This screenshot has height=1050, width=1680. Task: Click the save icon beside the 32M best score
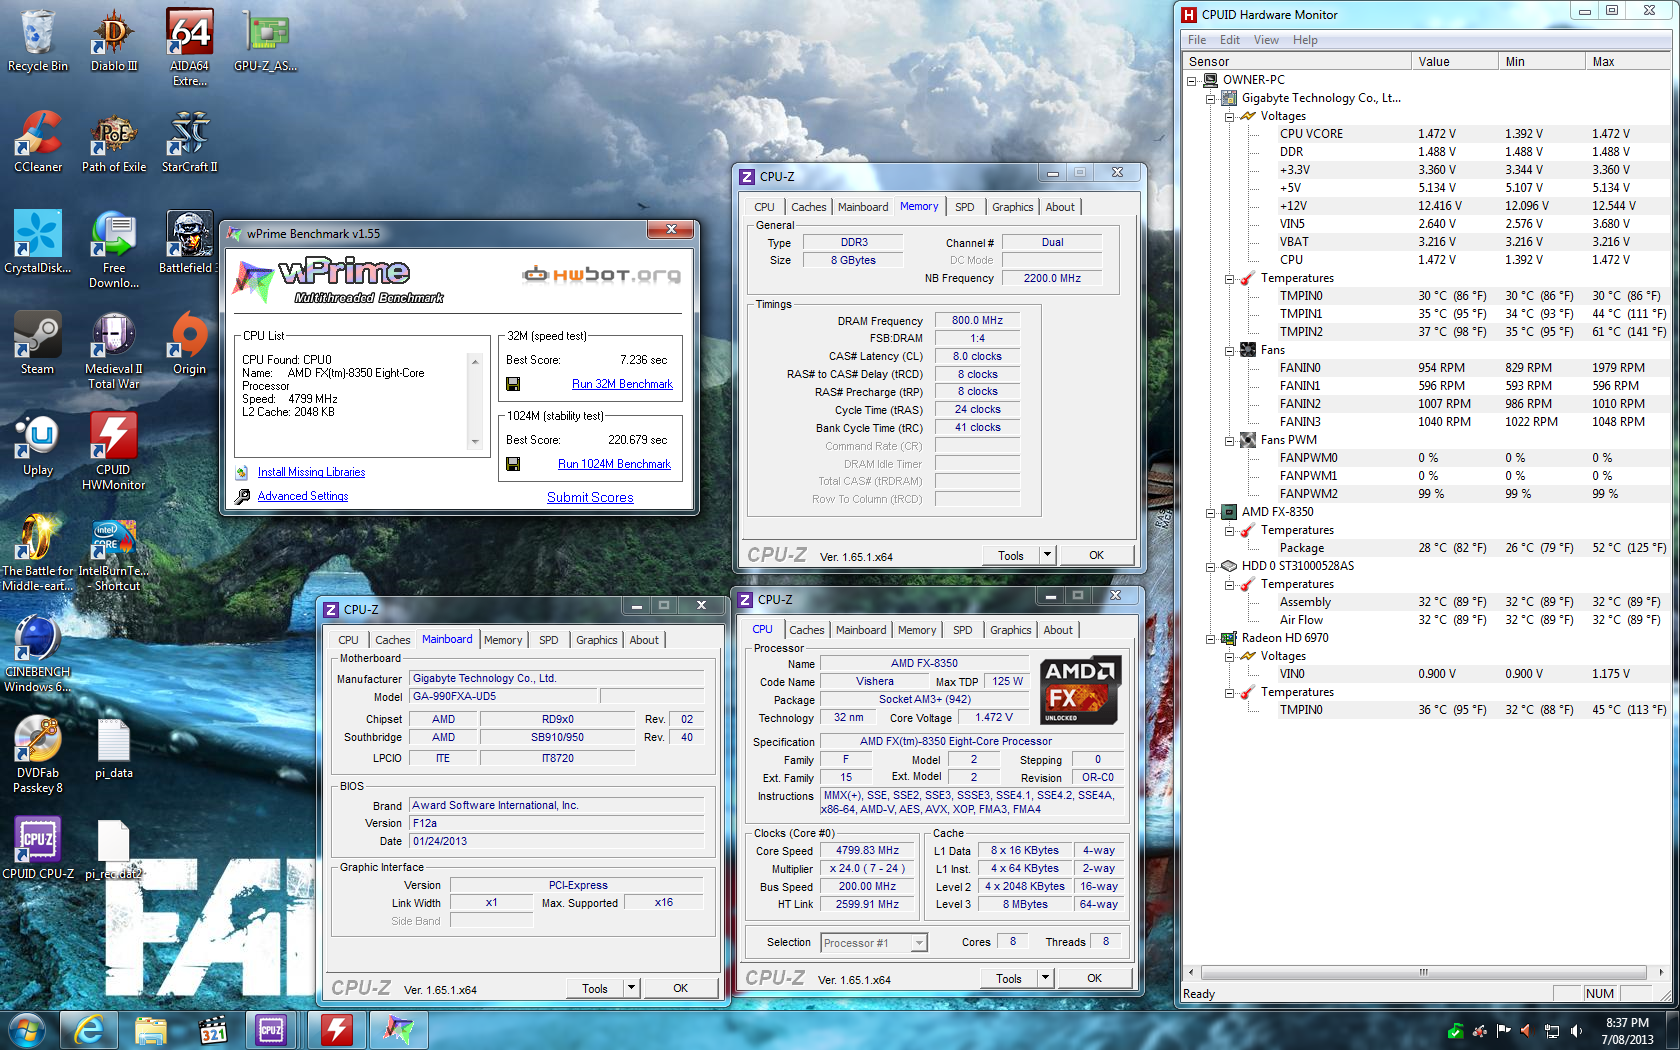[513, 384]
